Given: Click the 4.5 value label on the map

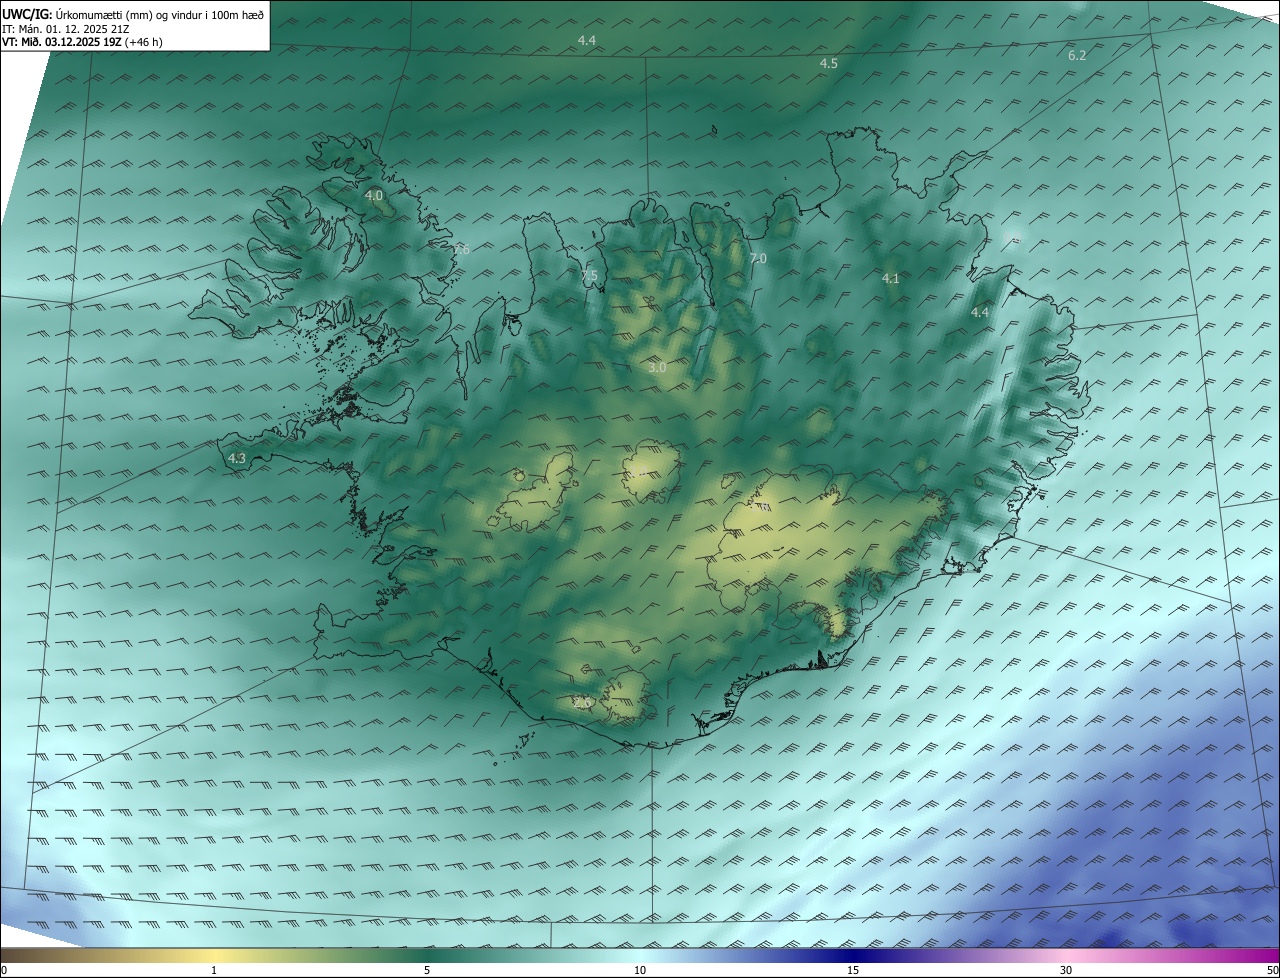Looking at the screenshot, I should pyautogui.click(x=828, y=63).
